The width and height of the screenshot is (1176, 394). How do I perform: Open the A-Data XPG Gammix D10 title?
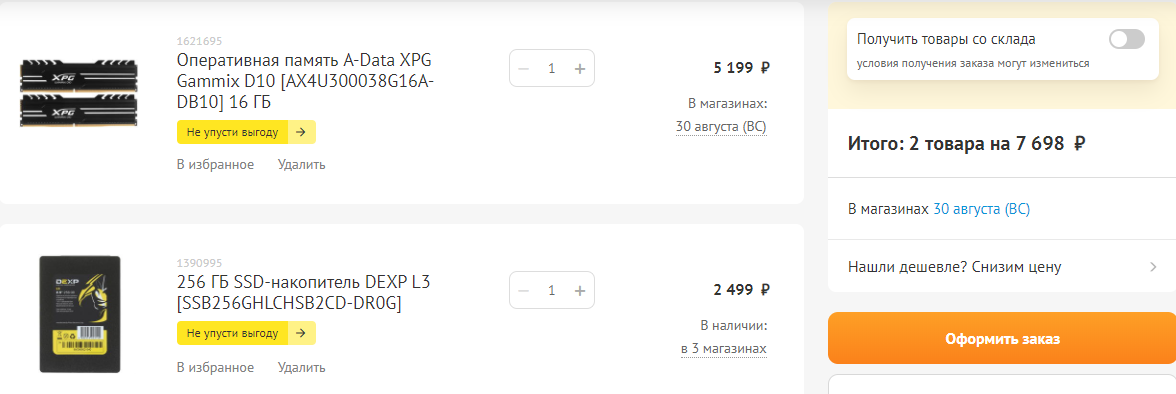(305, 81)
